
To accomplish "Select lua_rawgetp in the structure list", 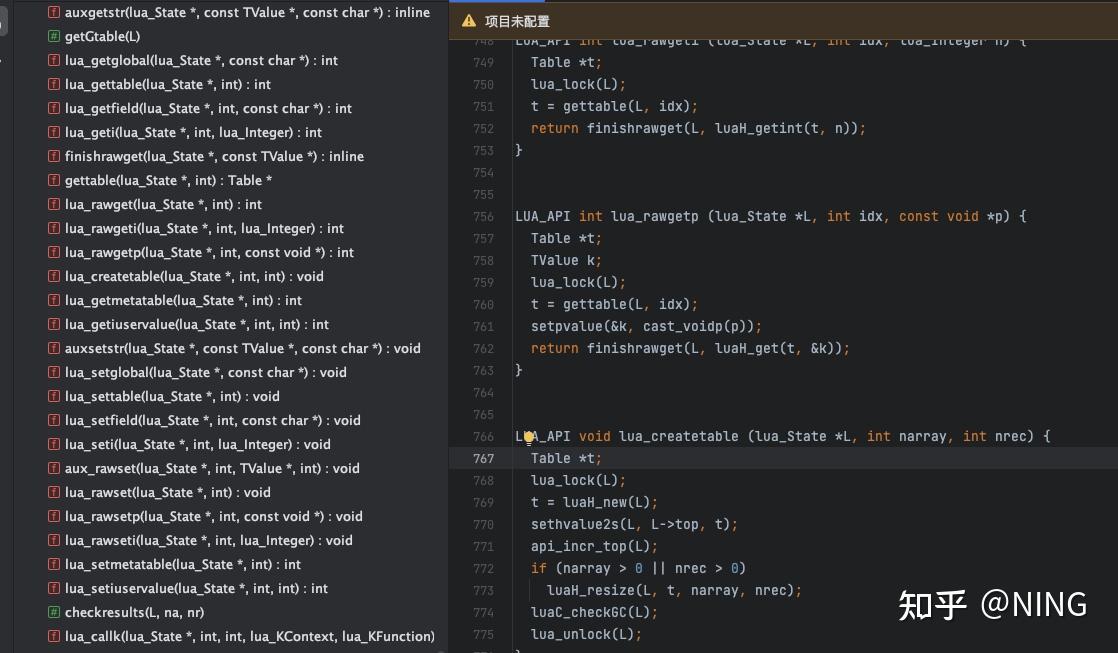I will coord(209,252).
